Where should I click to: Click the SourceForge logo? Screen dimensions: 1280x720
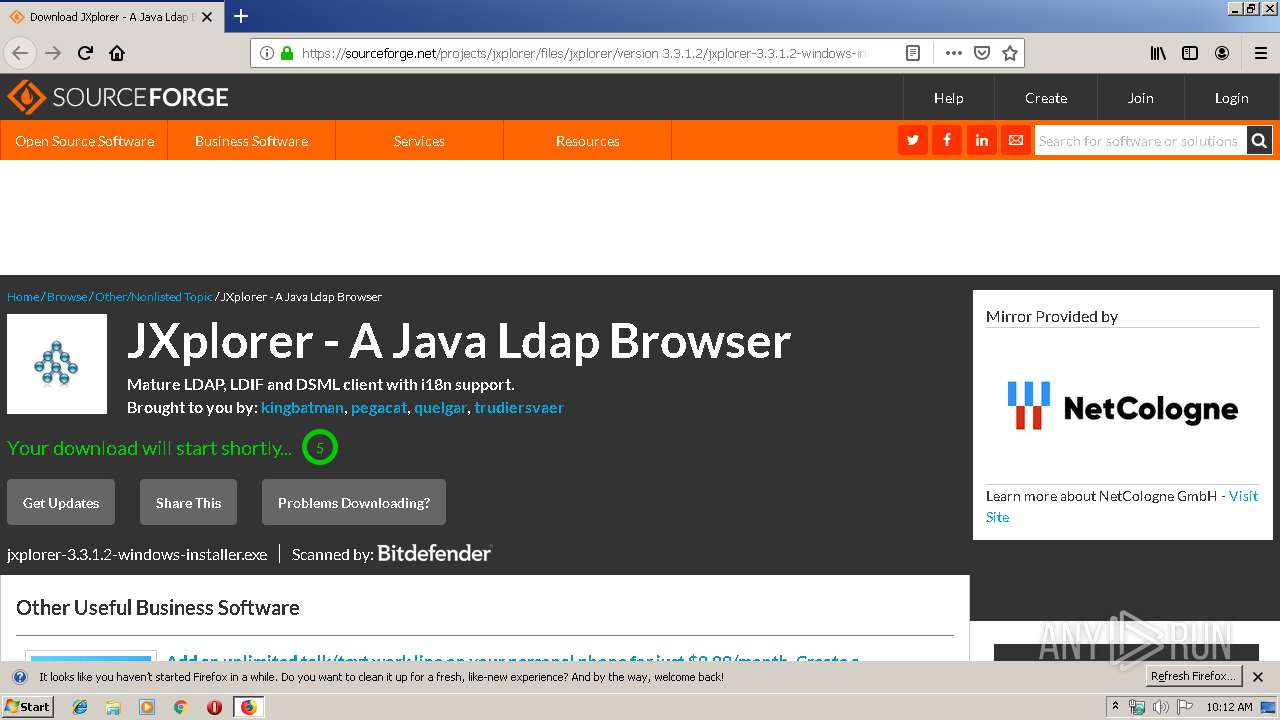(x=118, y=97)
